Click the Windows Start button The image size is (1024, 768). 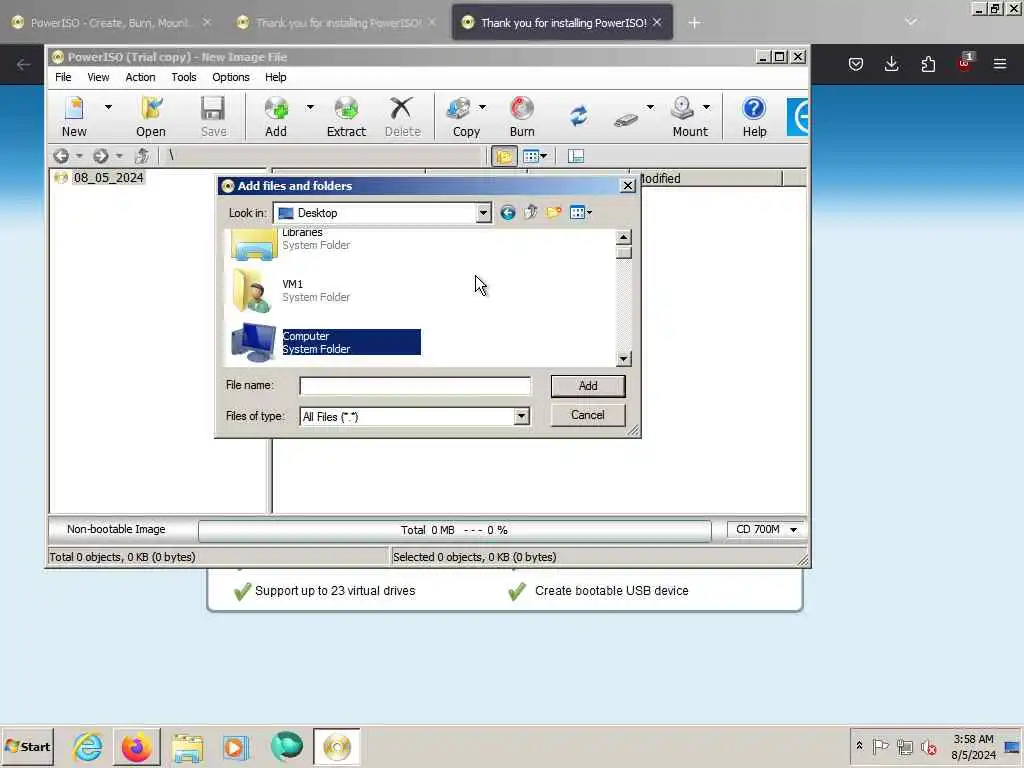28,746
